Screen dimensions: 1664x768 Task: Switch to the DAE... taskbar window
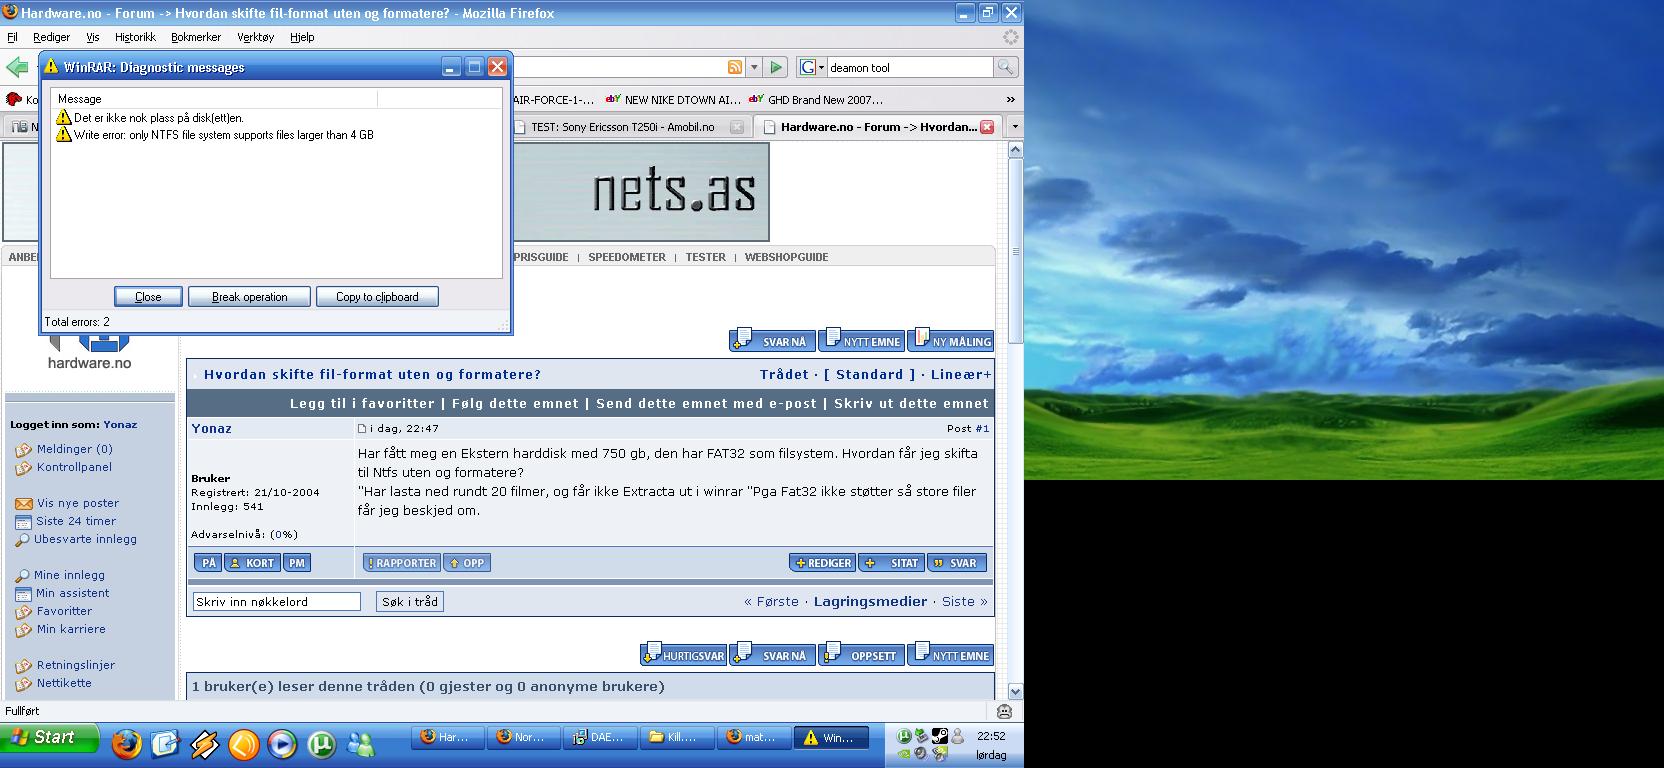point(599,737)
